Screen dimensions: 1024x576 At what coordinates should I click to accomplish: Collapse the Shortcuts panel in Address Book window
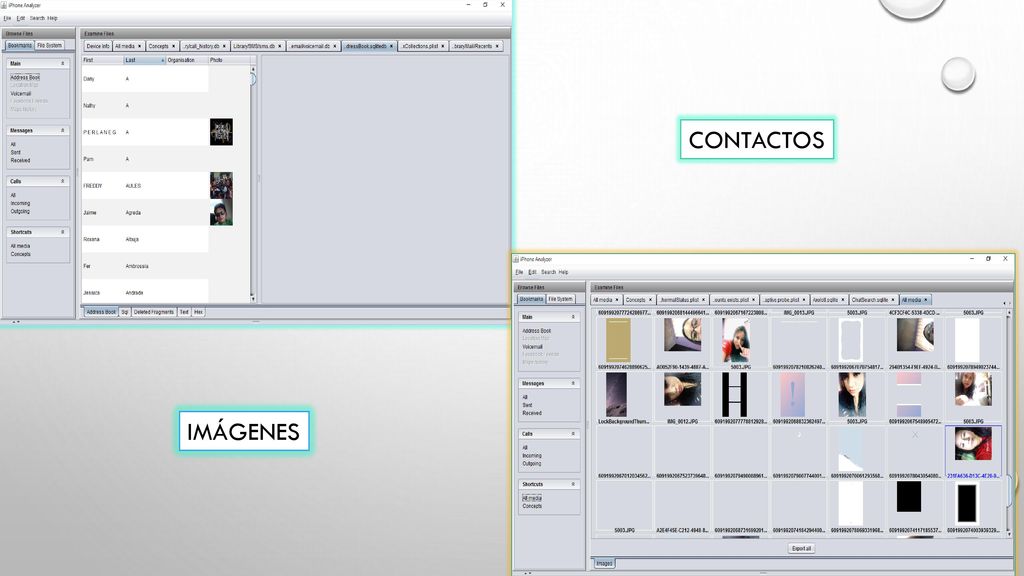coord(63,232)
